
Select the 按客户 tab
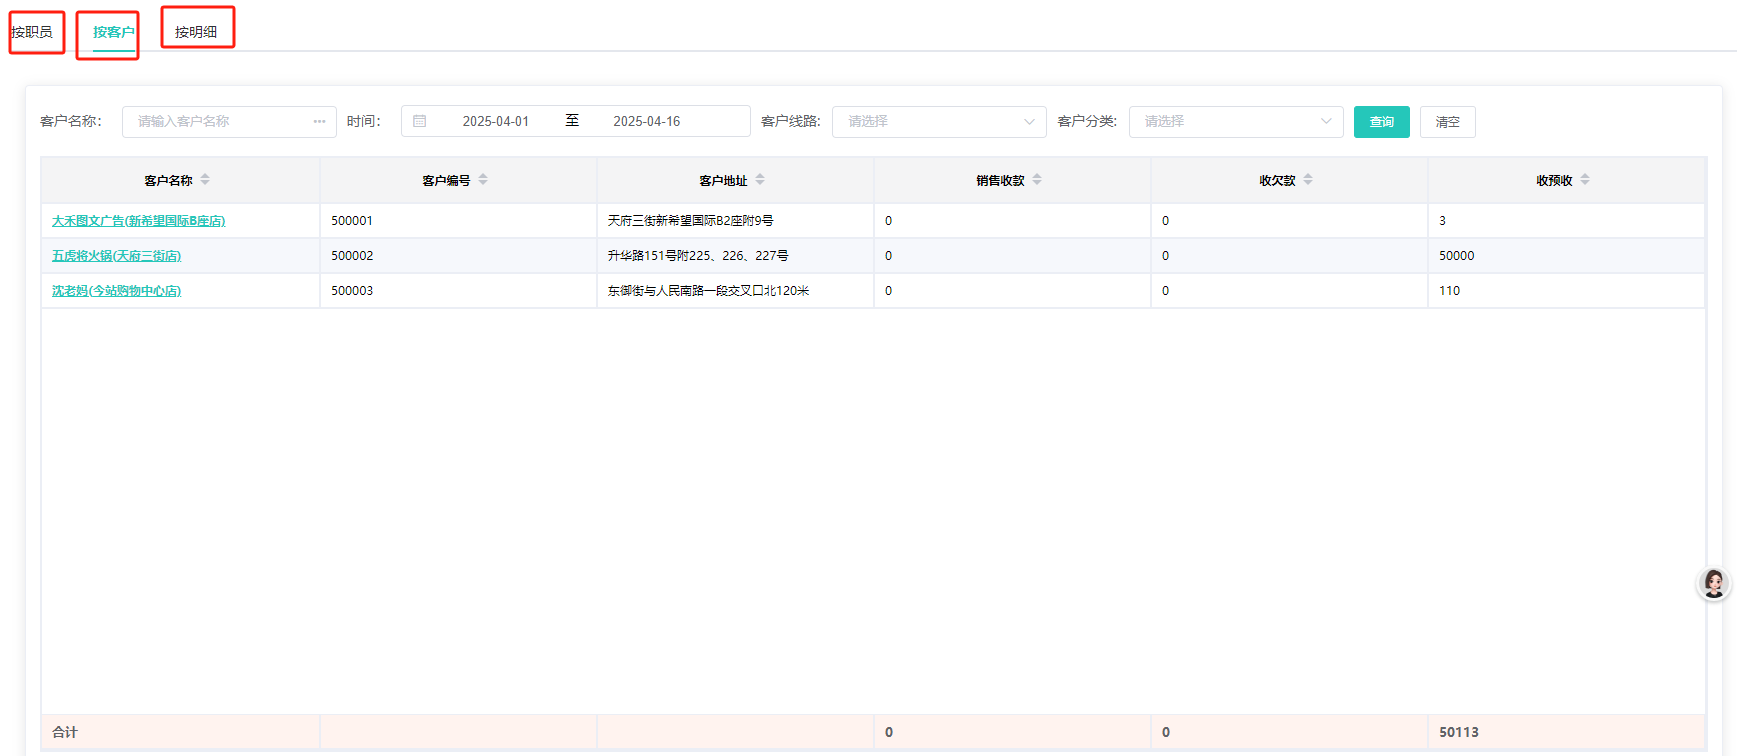coord(113,32)
